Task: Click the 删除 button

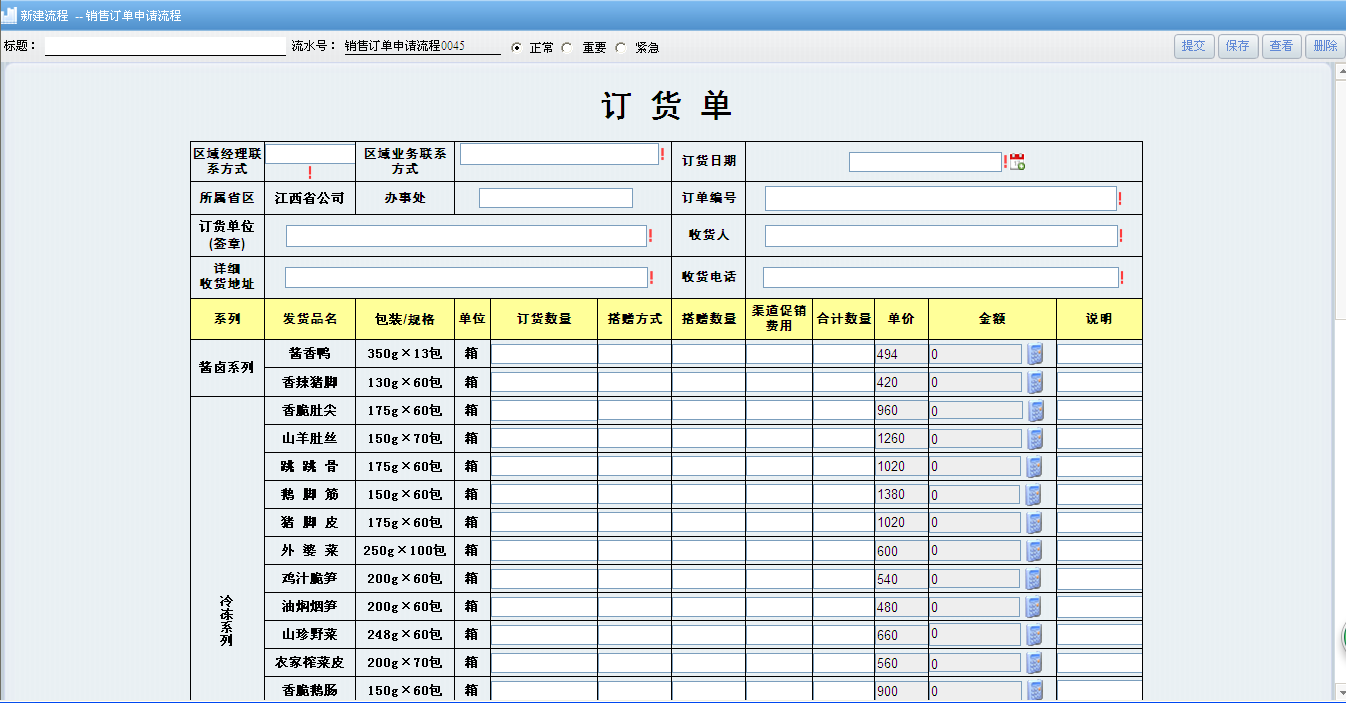Action: (1325, 46)
